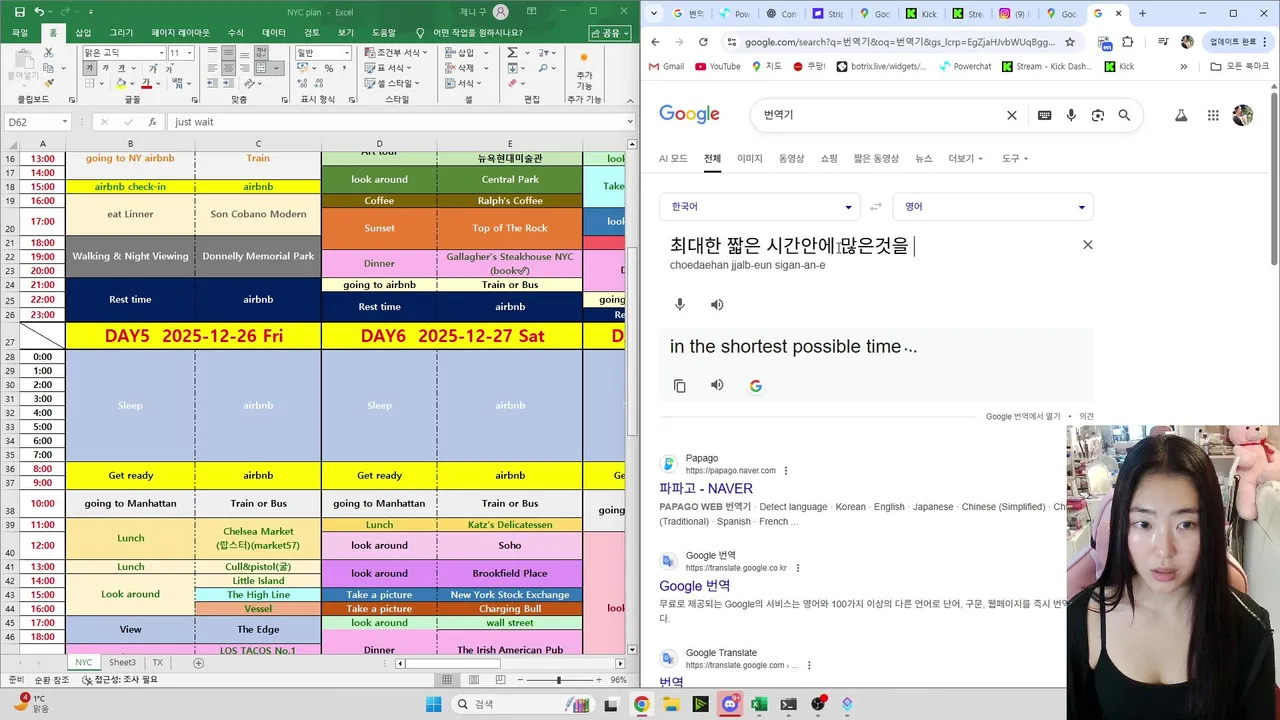Viewport: 1280px width, 720px height.
Task: Select the Chelsea Market cell
Action: coord(258,538)
